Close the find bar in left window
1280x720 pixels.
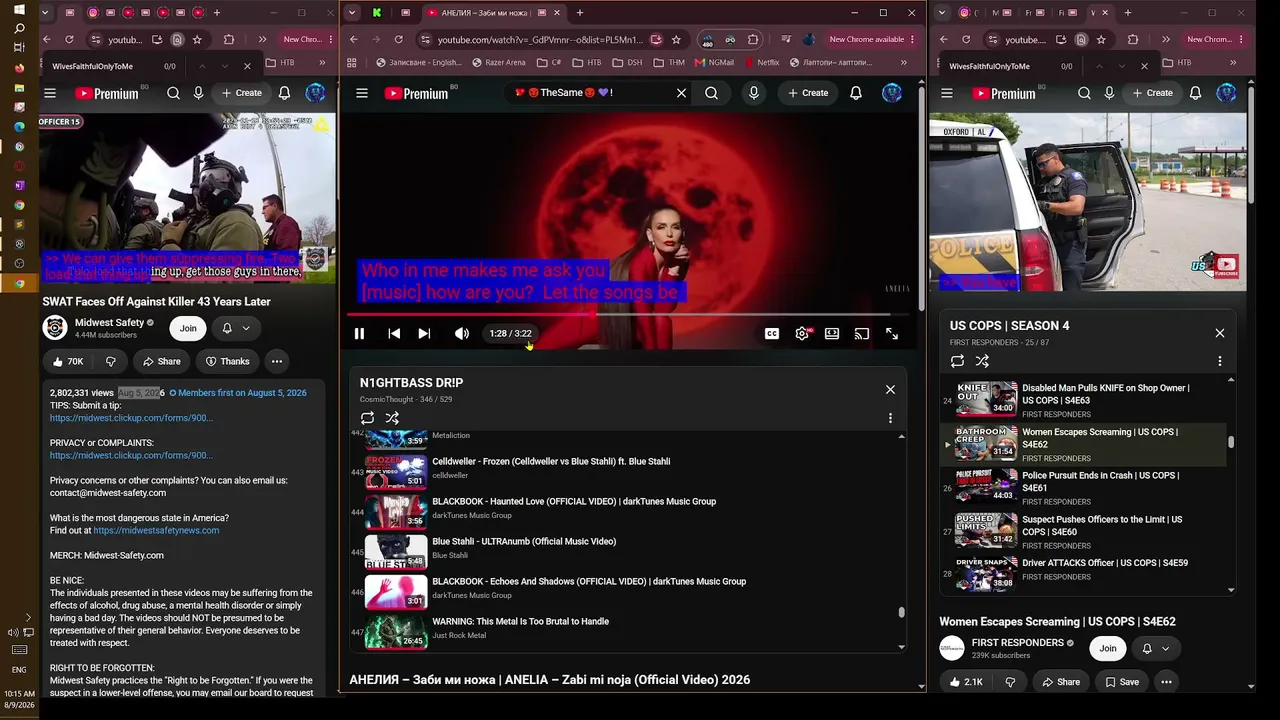pyautogui.click(x=247, y=66)
